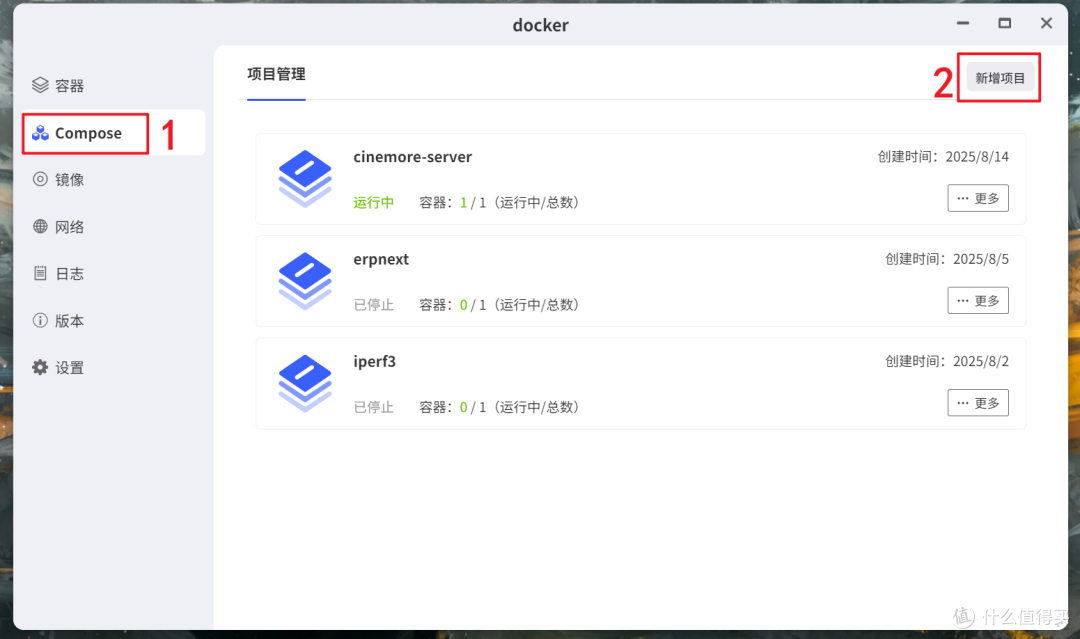1080x639 pixels.
Task: Show 更多 actions for iperf3
Action: [x=977, y=403]
